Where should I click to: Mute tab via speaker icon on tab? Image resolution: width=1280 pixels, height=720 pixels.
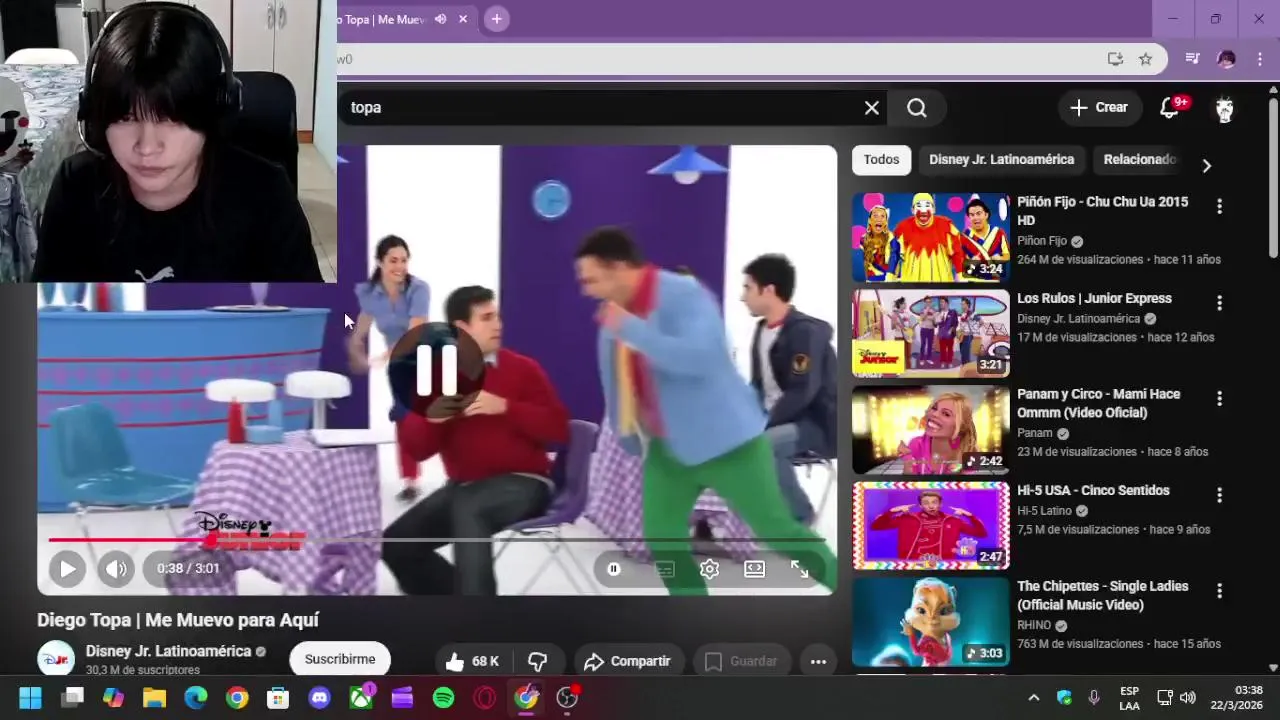pyautogui.click(x=440, y=19)
